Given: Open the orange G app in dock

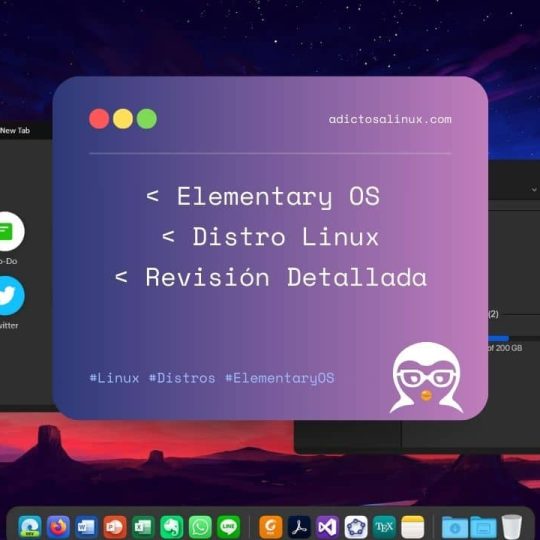Looking at the screenshot, I should pos(271,527).
